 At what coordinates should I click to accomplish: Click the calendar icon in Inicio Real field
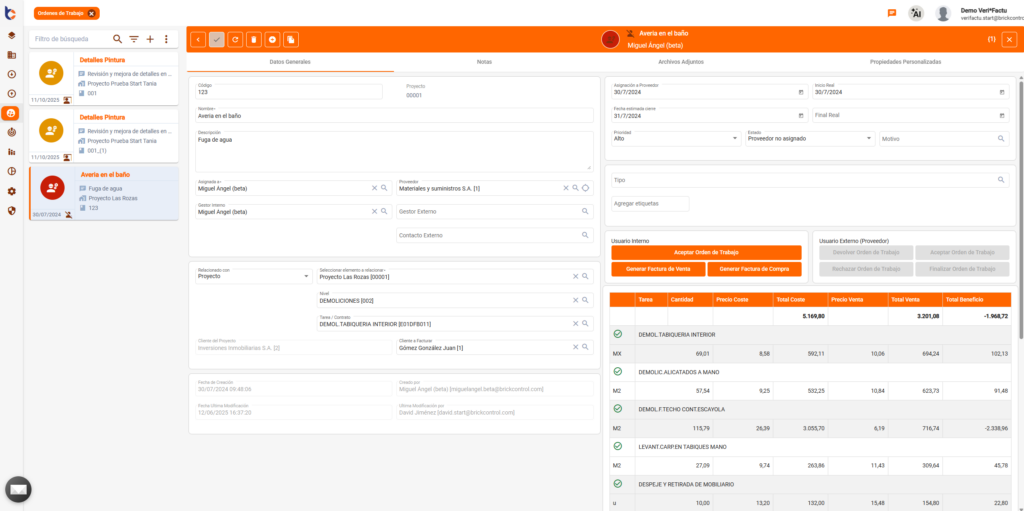click(1002, 92)
